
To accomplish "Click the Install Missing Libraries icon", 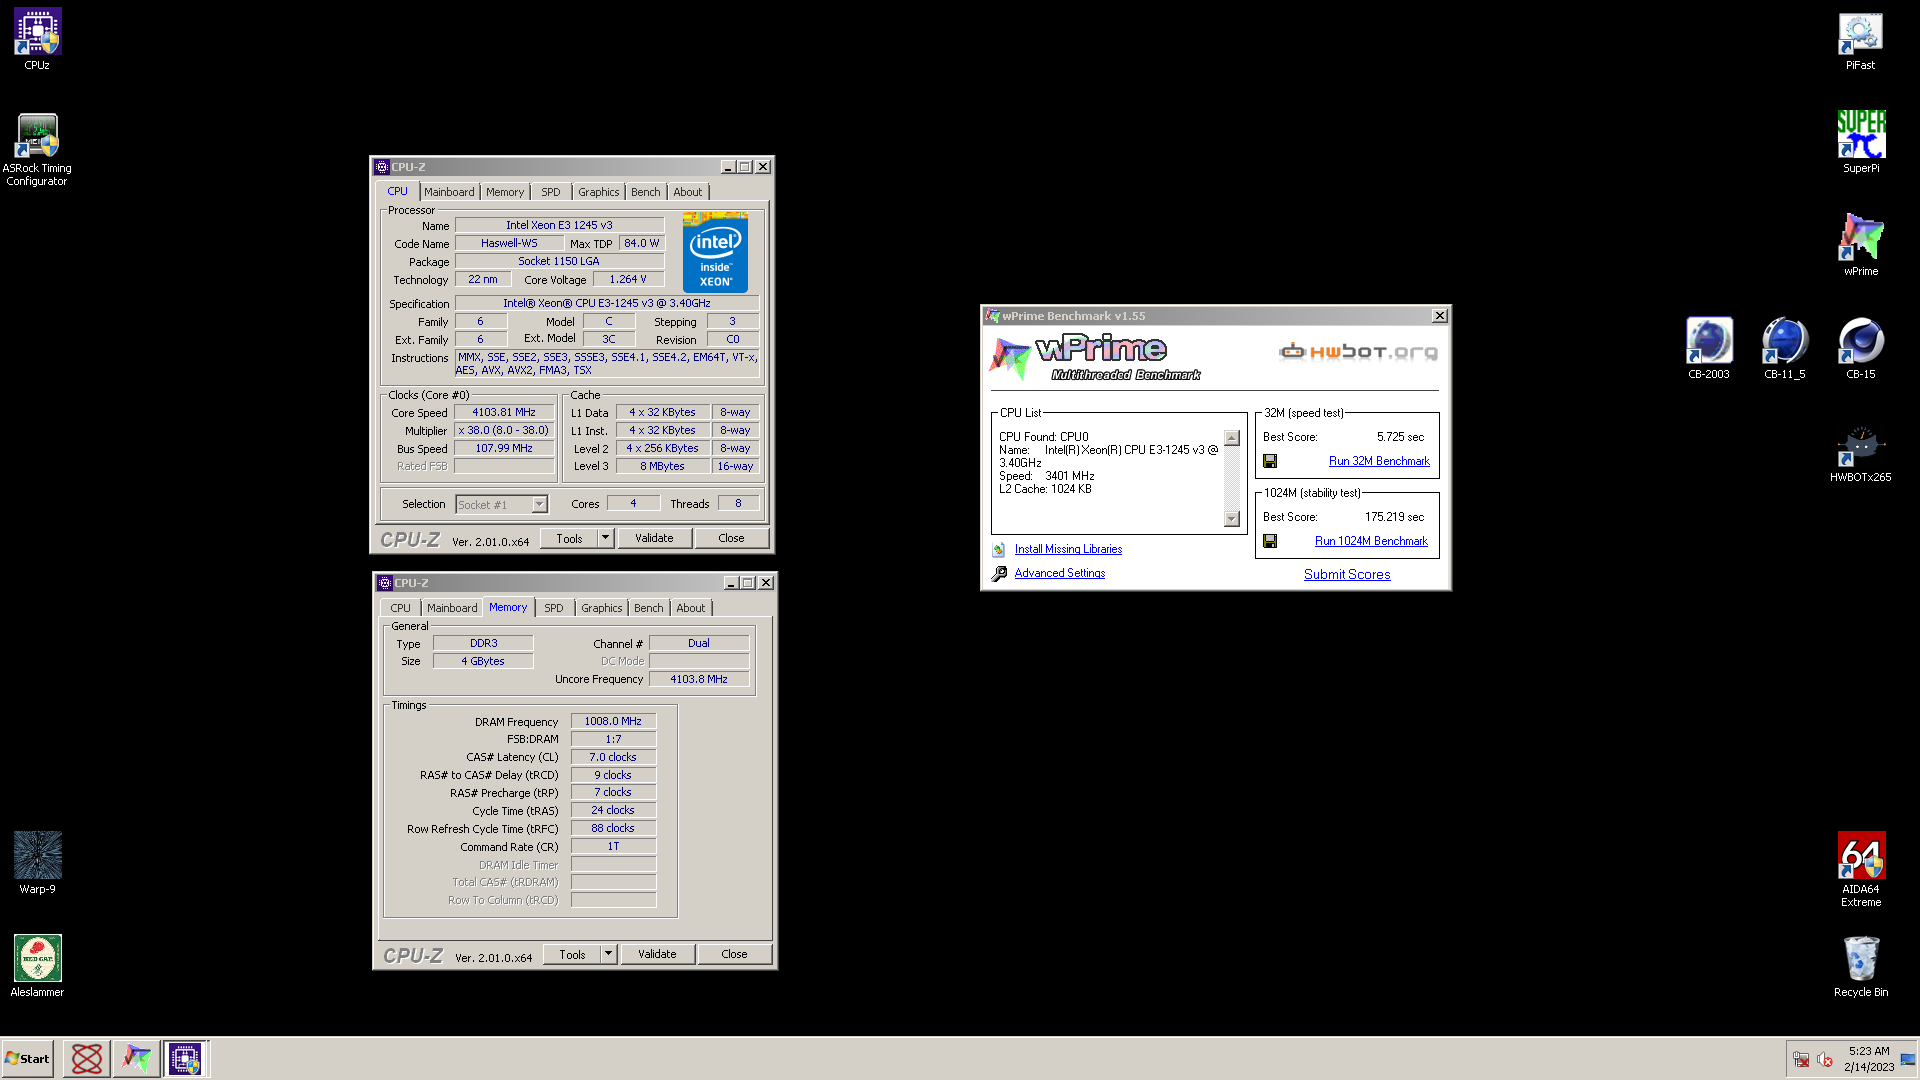I will point(998,549).
